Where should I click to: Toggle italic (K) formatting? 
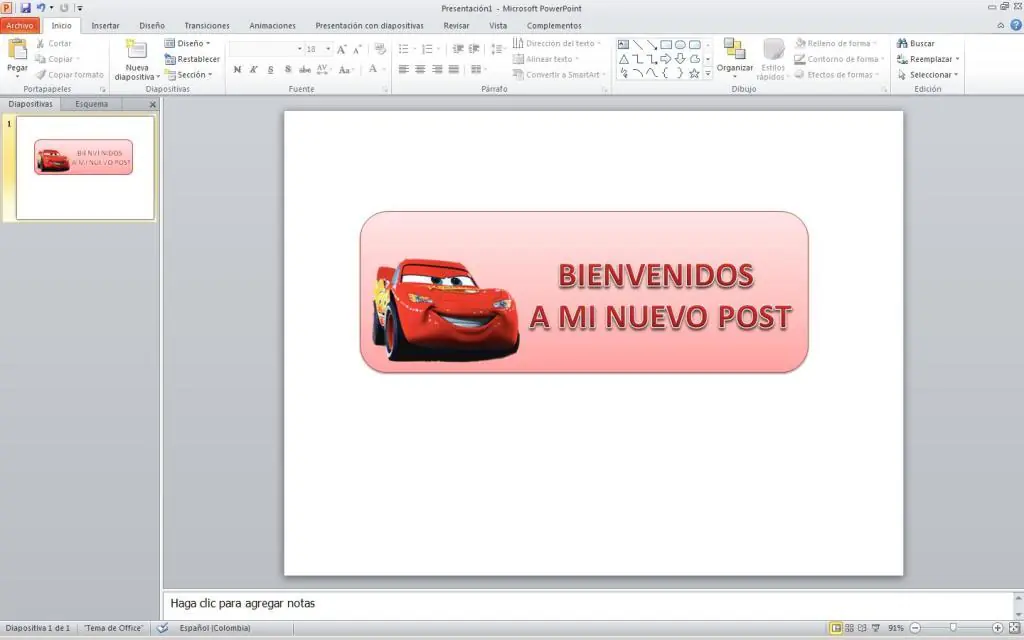point(253,69)
